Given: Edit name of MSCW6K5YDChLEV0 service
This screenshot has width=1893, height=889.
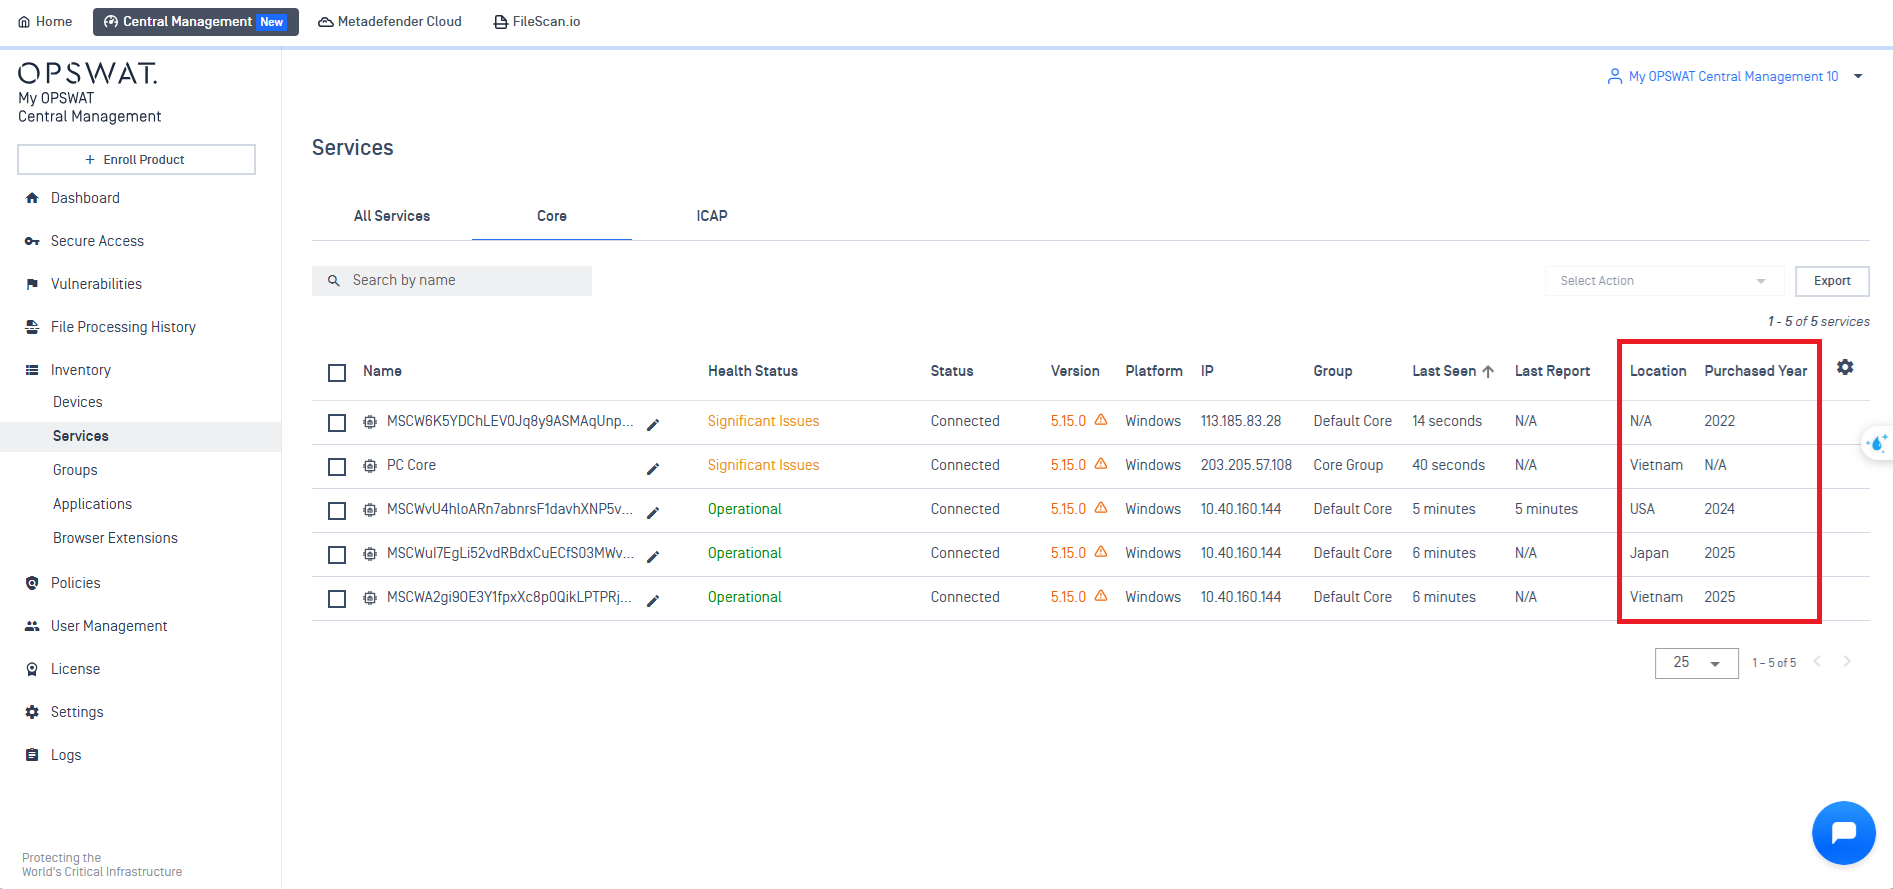Looking at the screenshot, I should pos(653,424).
